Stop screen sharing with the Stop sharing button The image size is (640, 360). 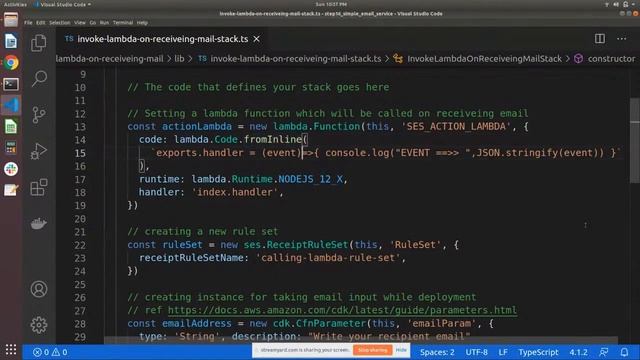pyautogui.click(x=373, y=350)
